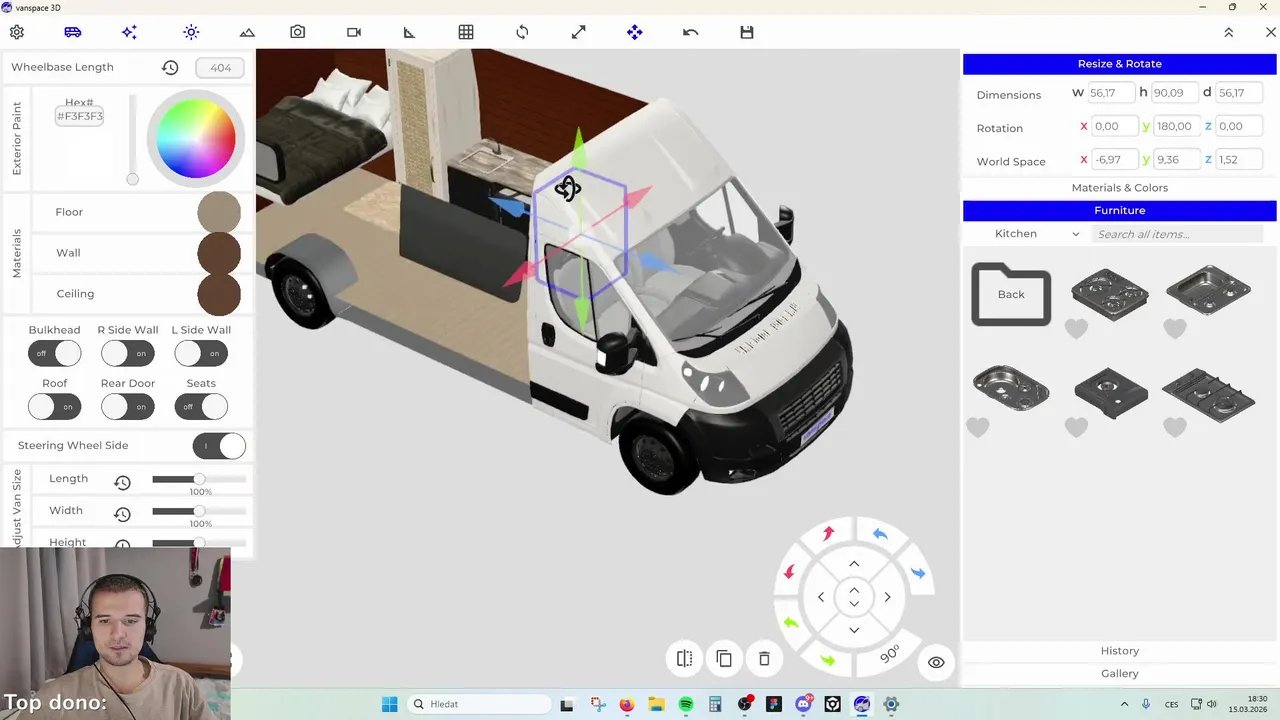
Task: Click the Dimensions width input field
Action: coord(1112,93)
